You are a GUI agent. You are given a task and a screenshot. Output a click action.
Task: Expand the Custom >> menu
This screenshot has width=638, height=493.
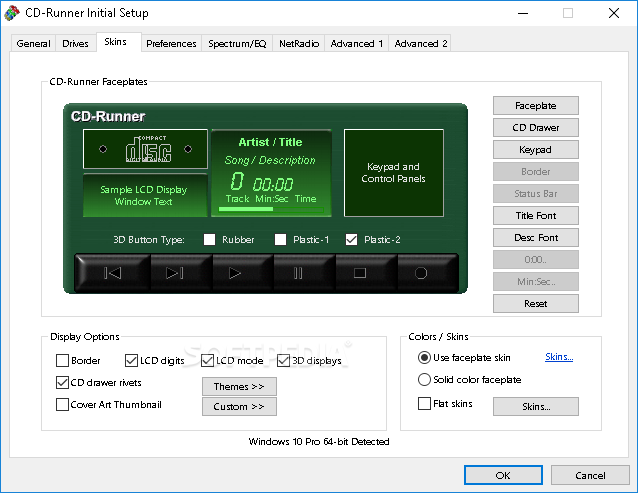(239, 406)
